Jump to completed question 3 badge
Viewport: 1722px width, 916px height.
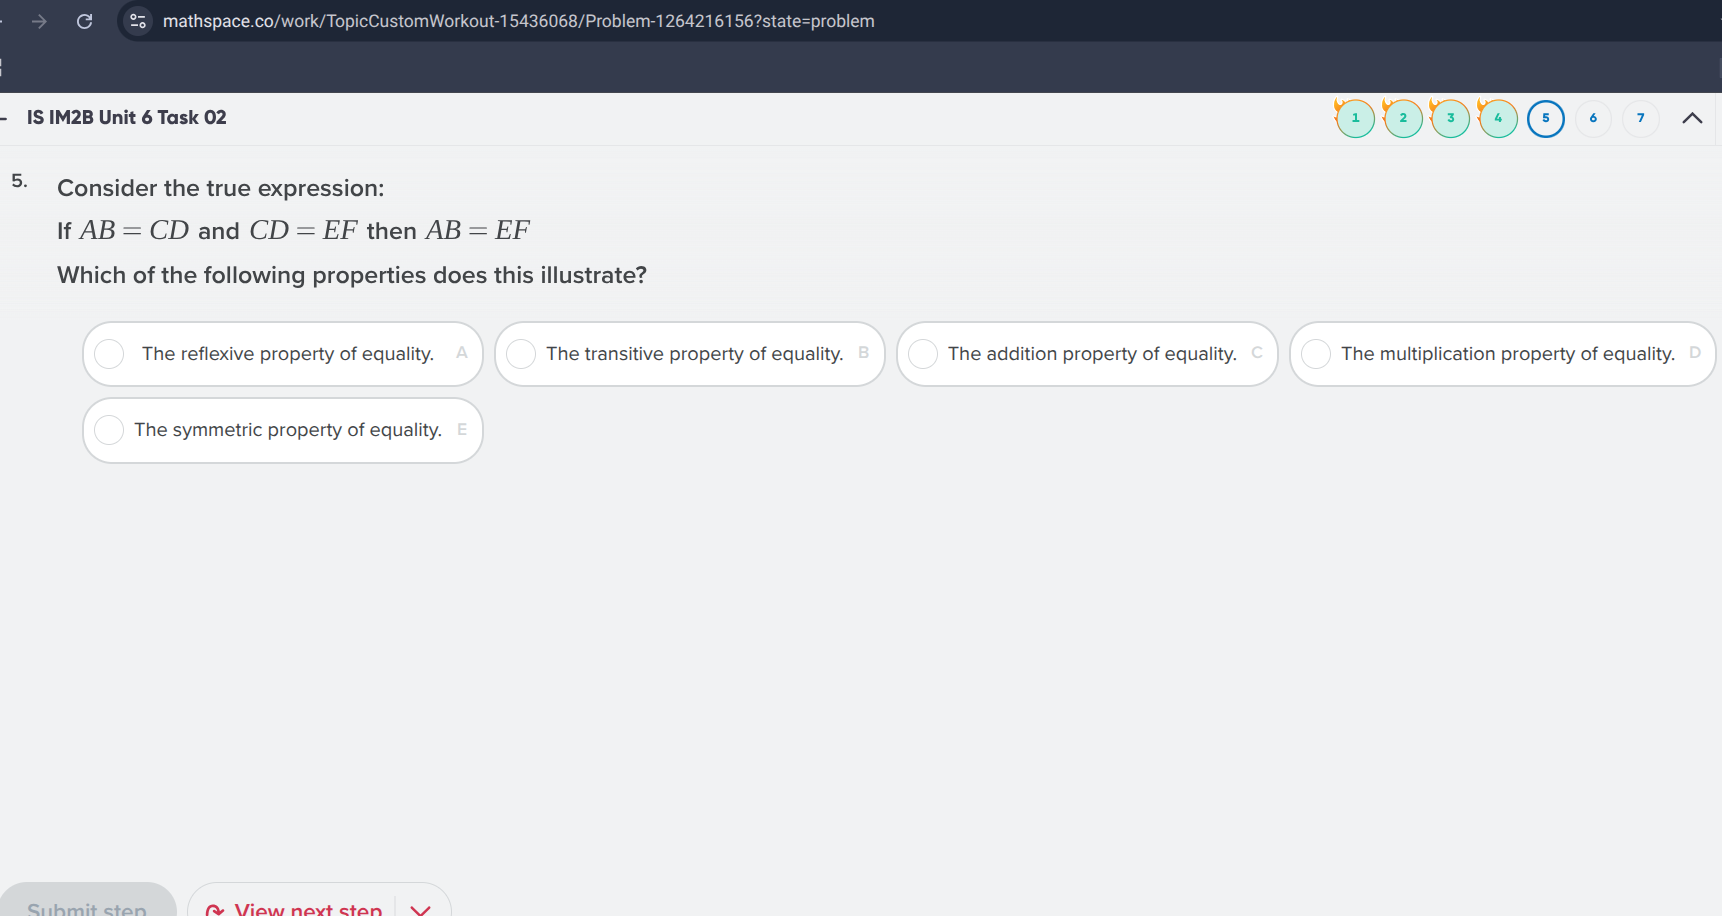[1450, 118]
